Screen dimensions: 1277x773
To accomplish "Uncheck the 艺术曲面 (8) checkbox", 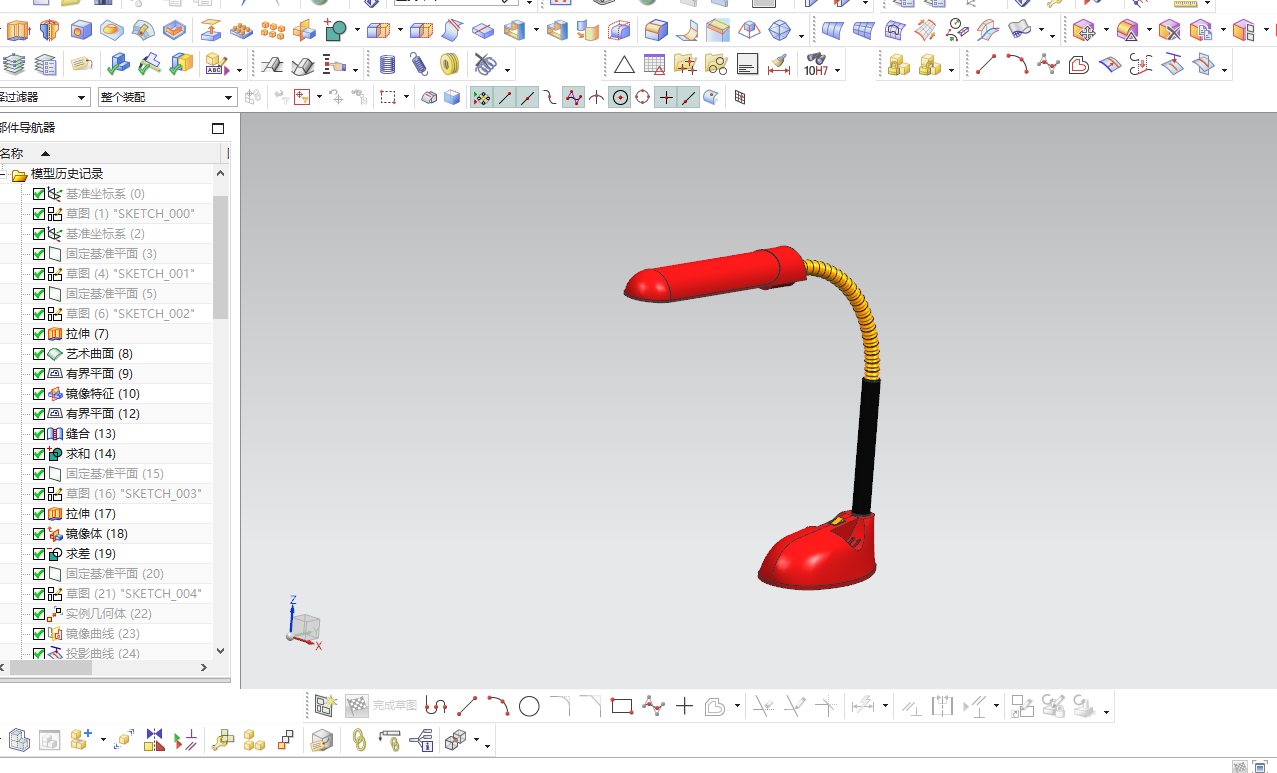I will (39, 354).
